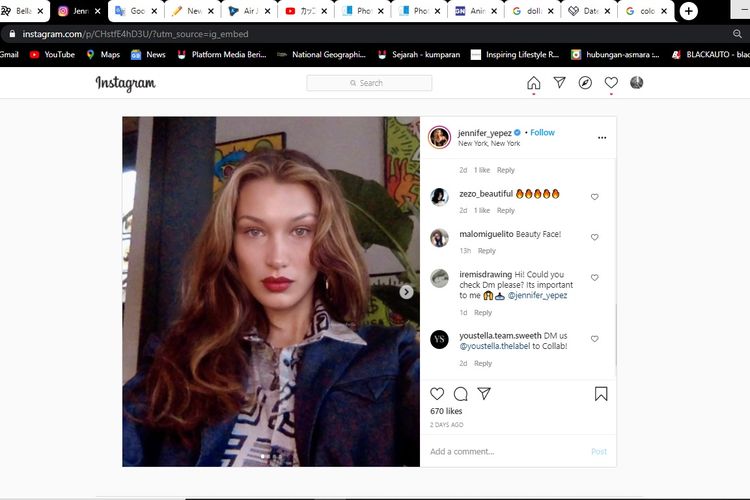This screenshot has height=500, width=750.
Task: Go to next photo with carousel arrow
Action: point(406,292)
